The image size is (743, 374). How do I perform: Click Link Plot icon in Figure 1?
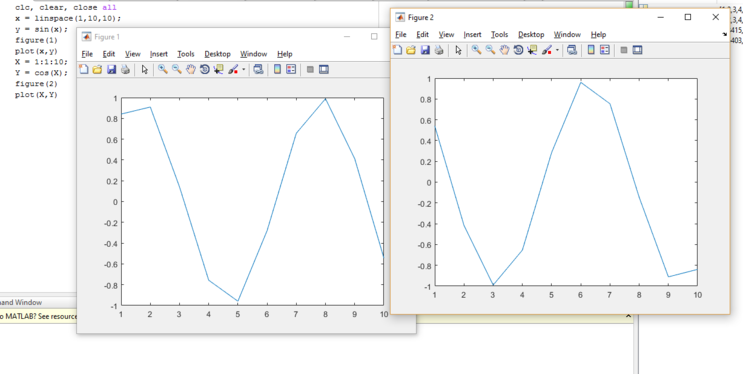[258, 70]
